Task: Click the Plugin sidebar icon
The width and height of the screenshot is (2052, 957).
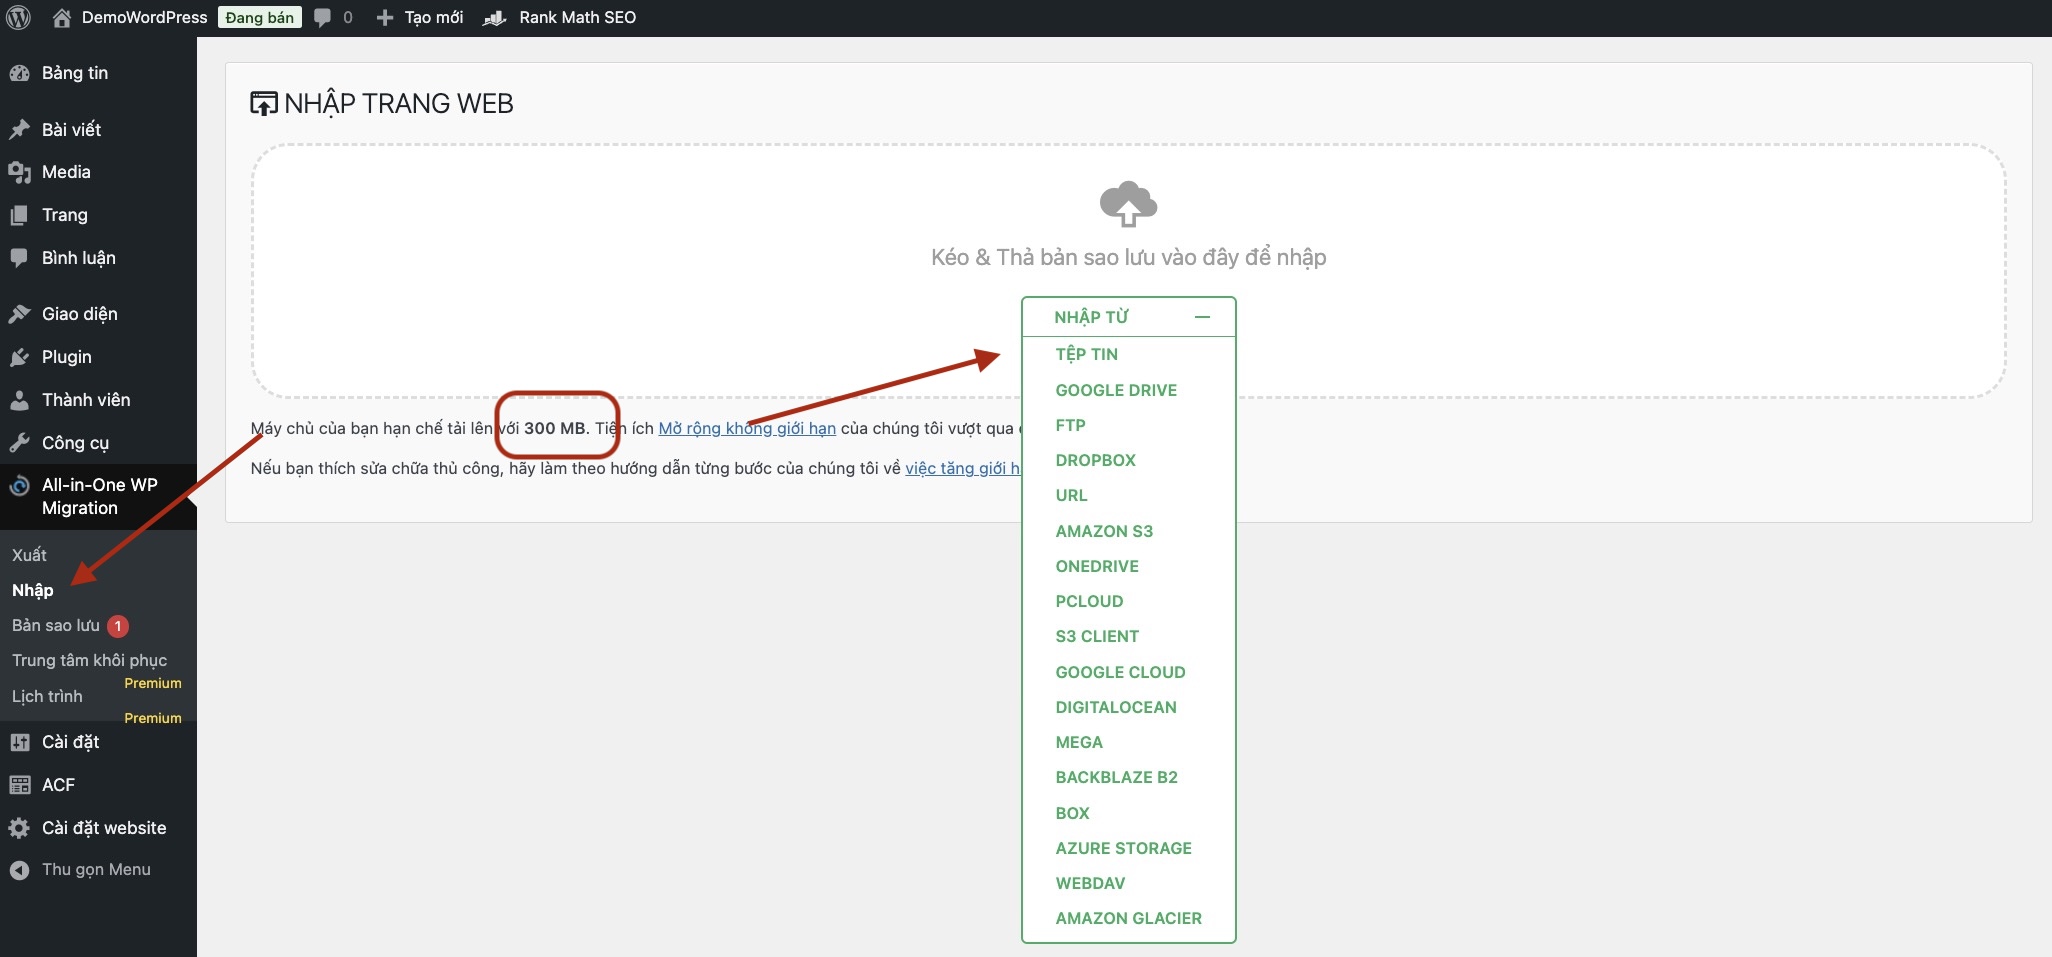Action: [x=19, y=357]
